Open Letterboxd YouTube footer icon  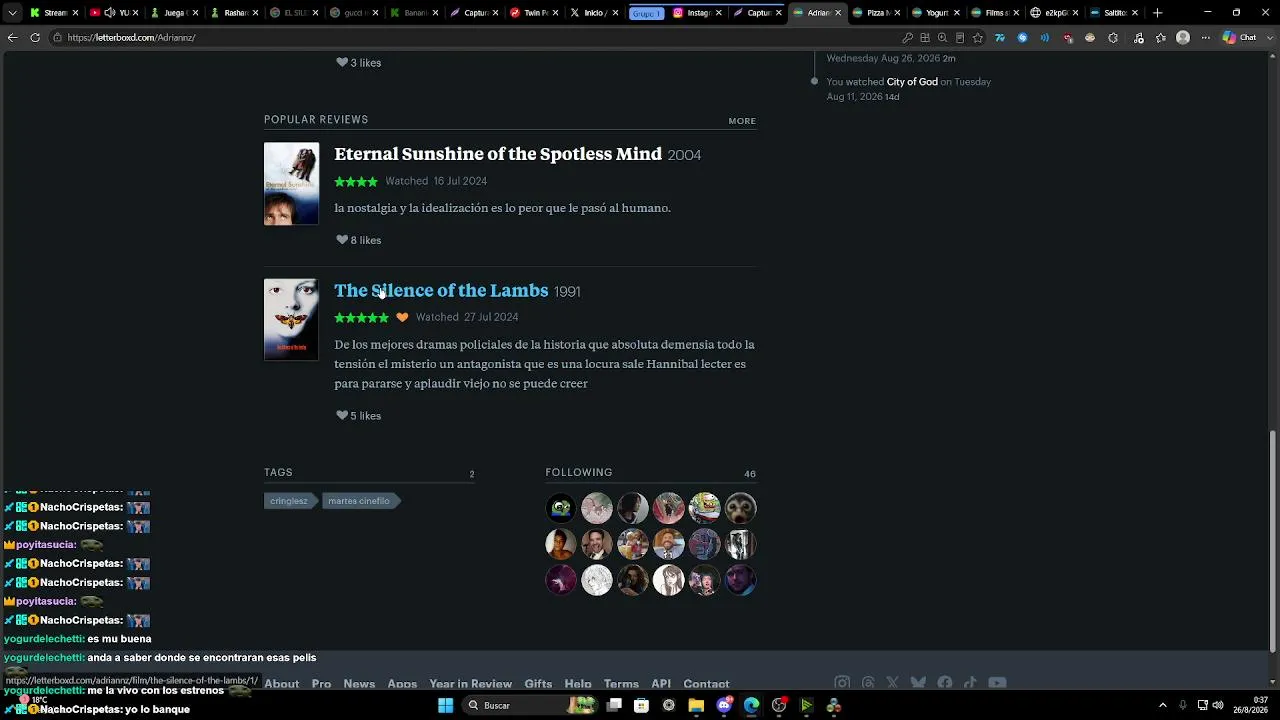click(997, 683)
